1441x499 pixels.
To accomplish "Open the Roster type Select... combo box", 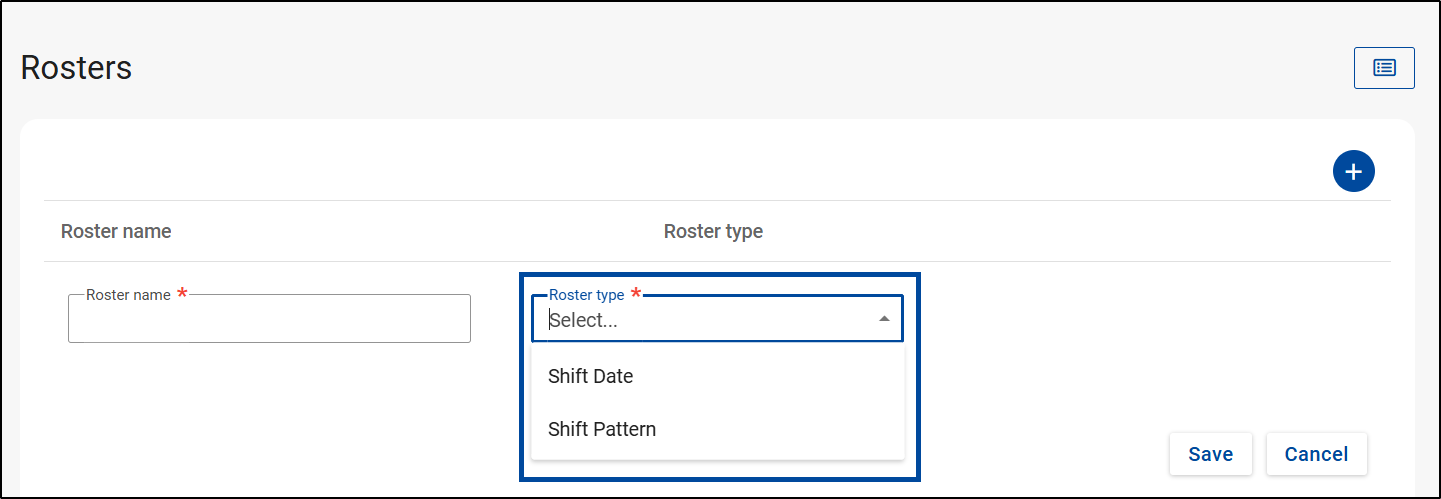I will click(x=717, y=319).
